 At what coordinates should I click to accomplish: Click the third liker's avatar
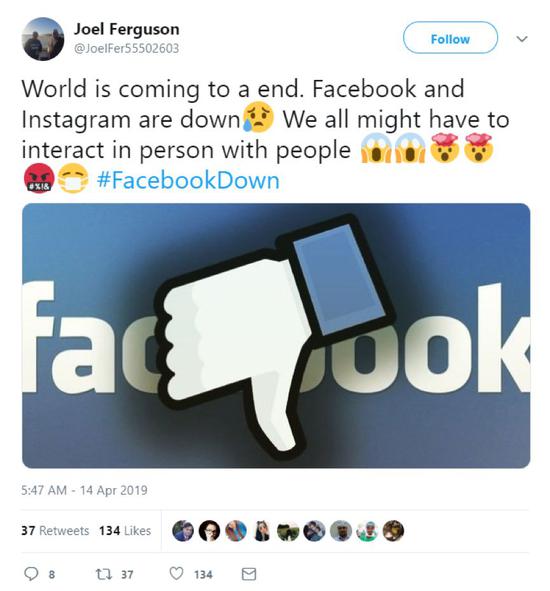tap(236, 531)
